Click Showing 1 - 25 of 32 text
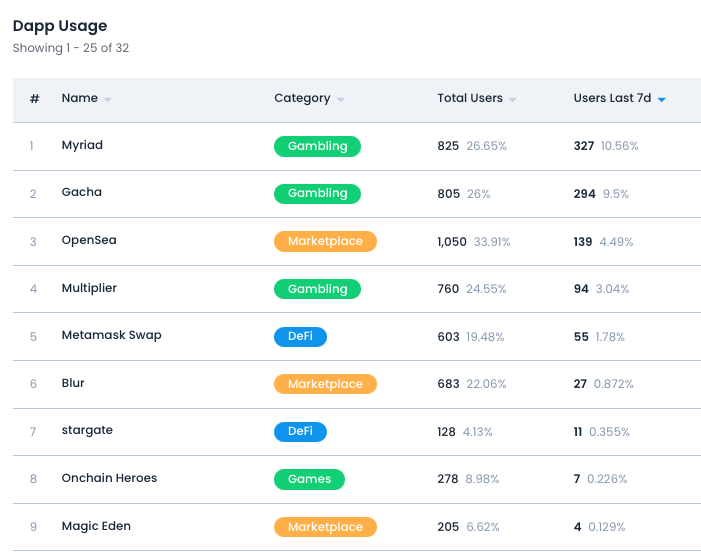This screenshot has width=701, height=552. (71, 48)
